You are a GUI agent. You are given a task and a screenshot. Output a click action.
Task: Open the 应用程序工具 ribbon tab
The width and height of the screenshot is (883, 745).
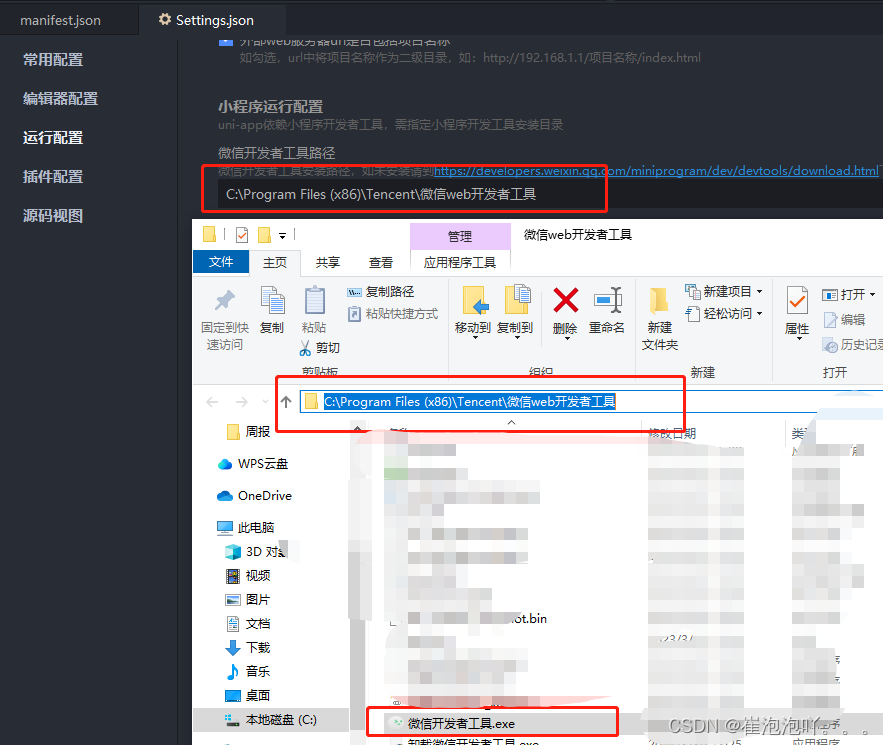pos(460,262)
